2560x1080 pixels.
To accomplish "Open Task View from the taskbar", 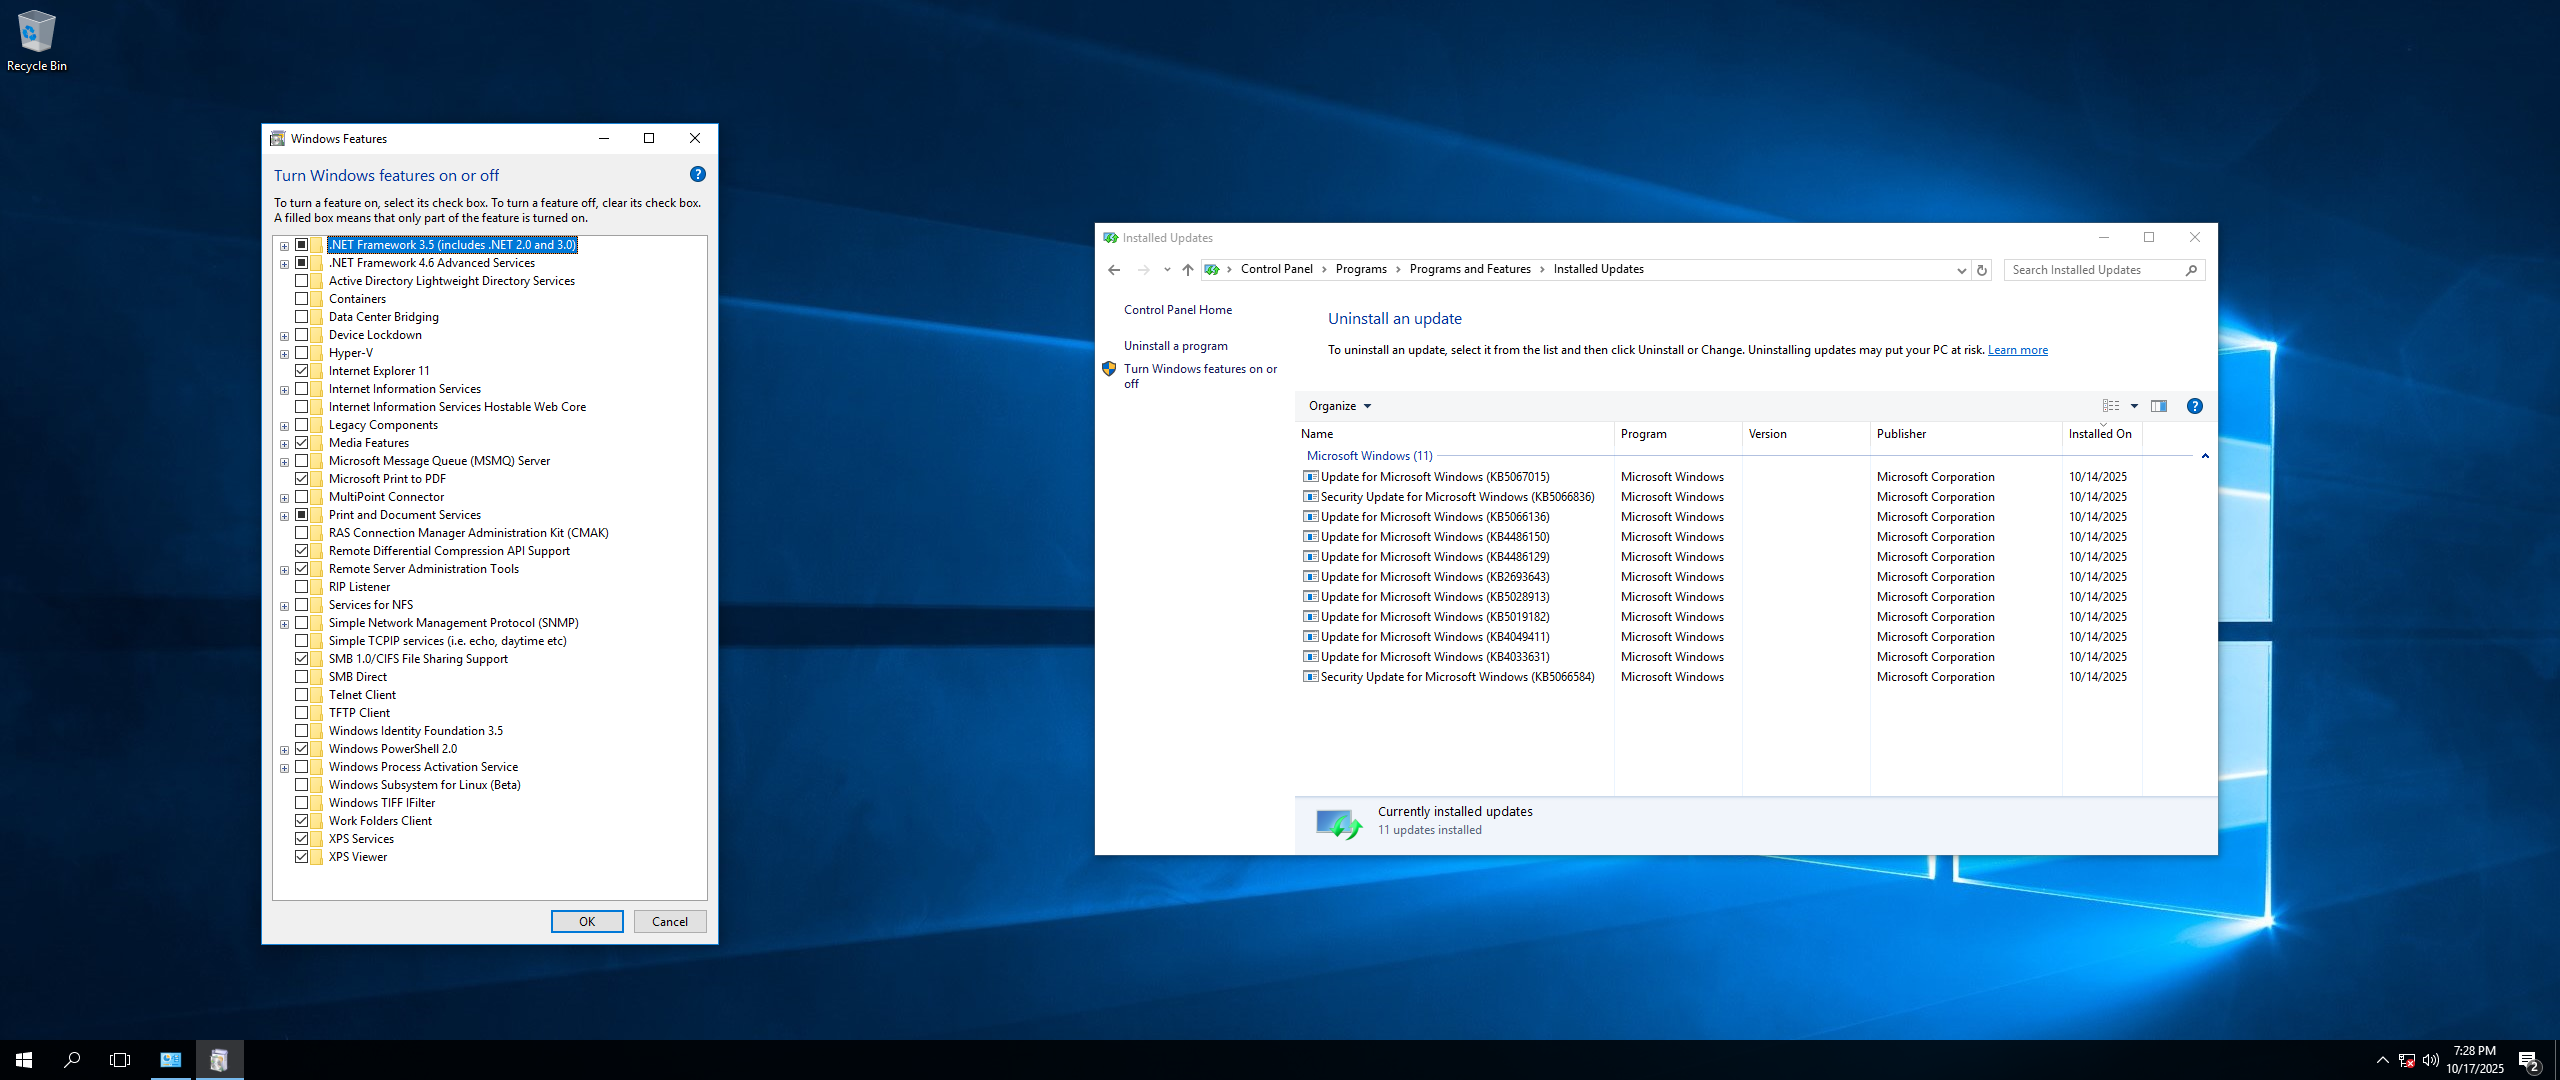I will tap(120, 1060).
